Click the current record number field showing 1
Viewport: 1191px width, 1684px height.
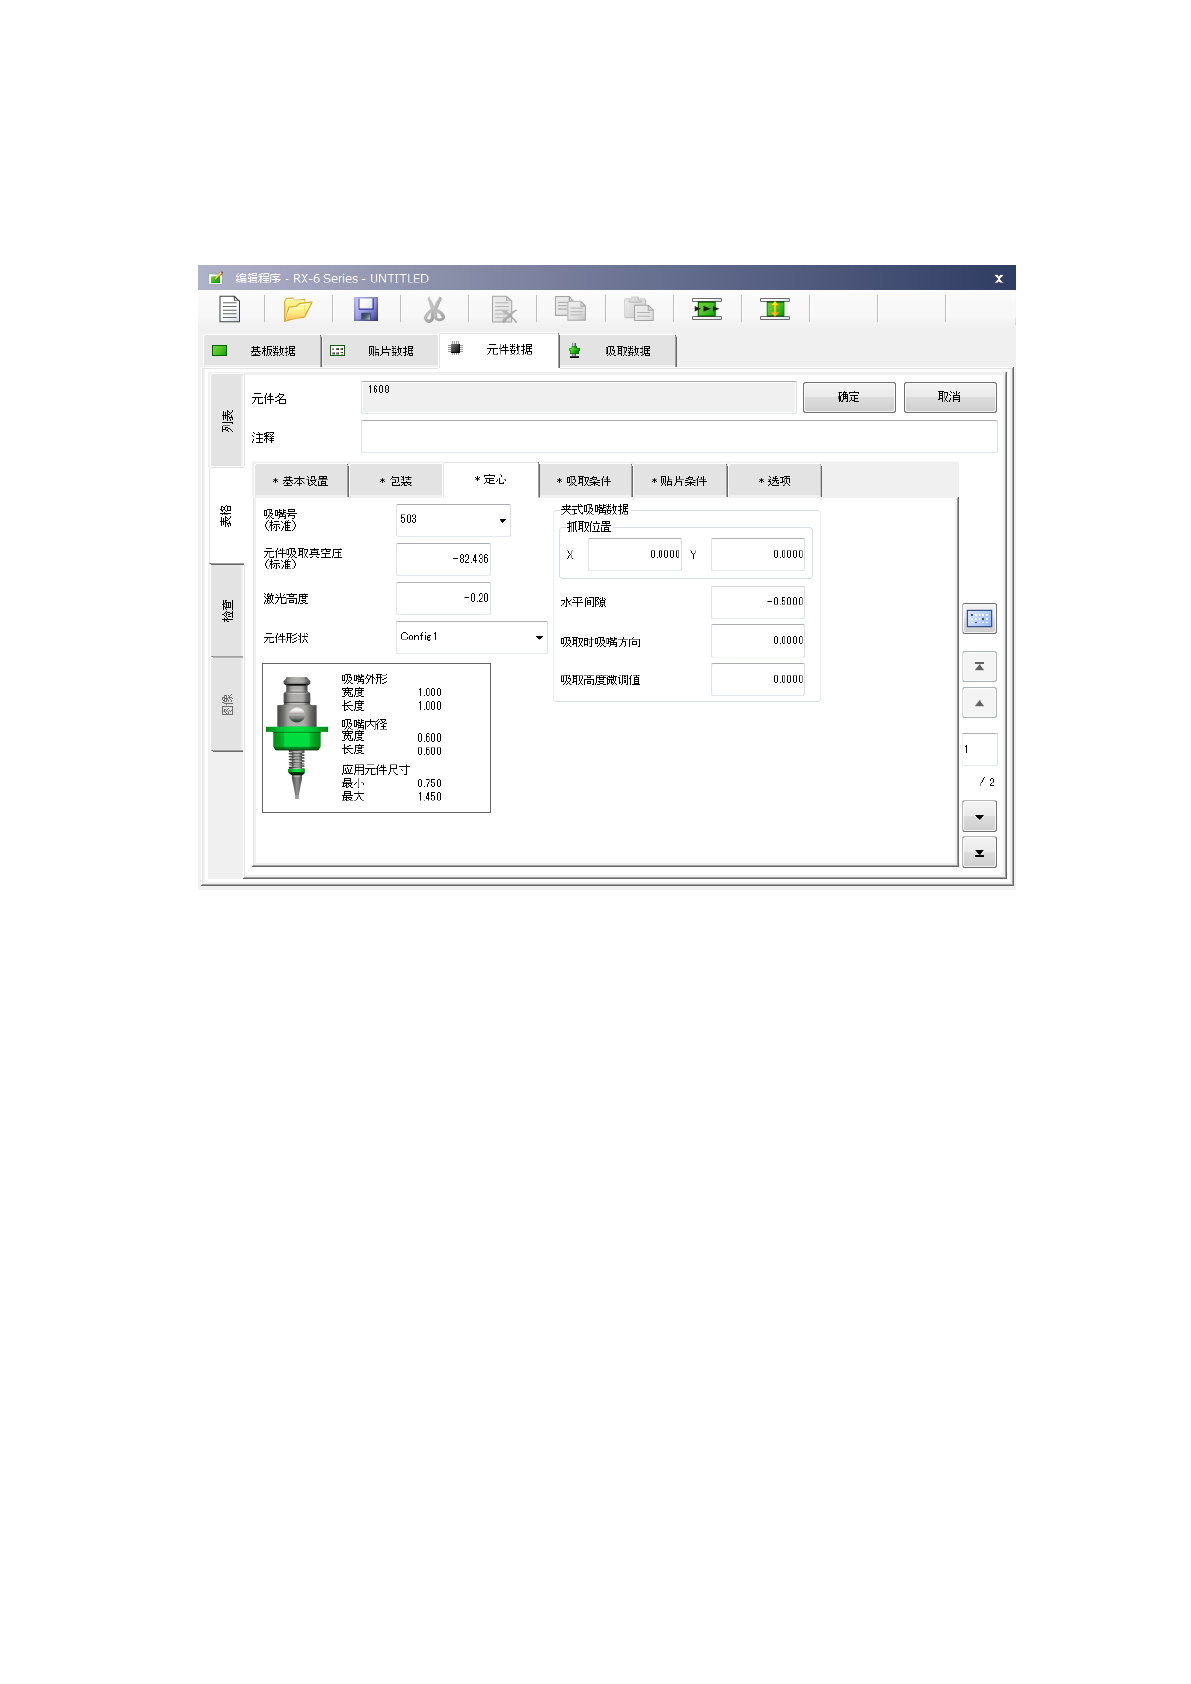[x=979, y=749]
